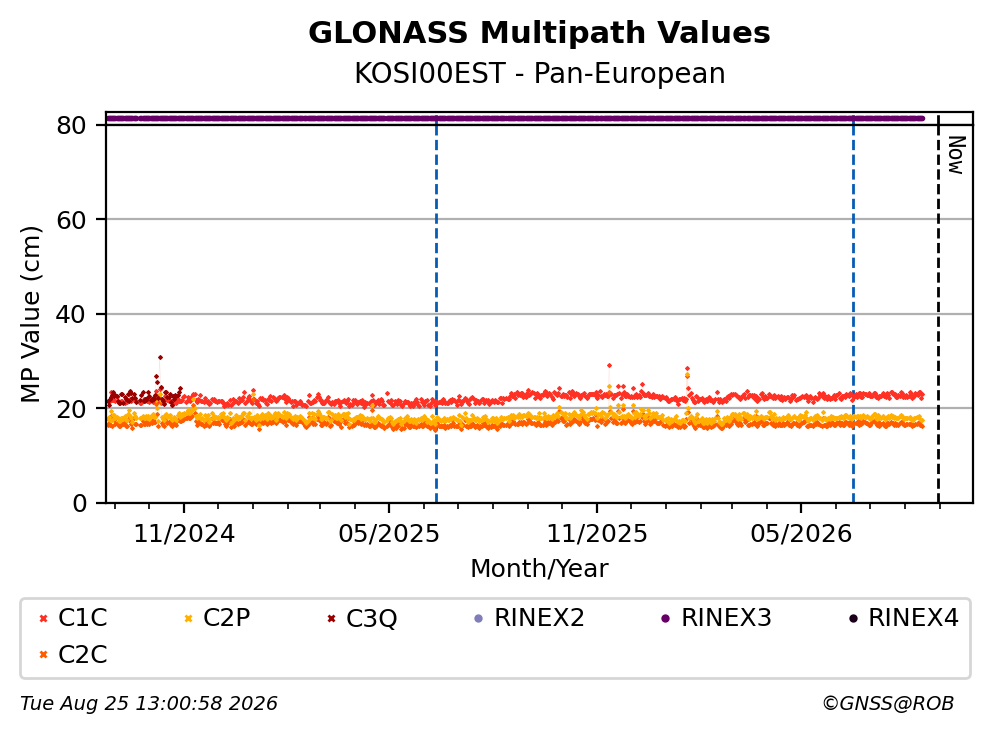
Task: Select the RINEX3 legend label
Action: coord(726,618)
